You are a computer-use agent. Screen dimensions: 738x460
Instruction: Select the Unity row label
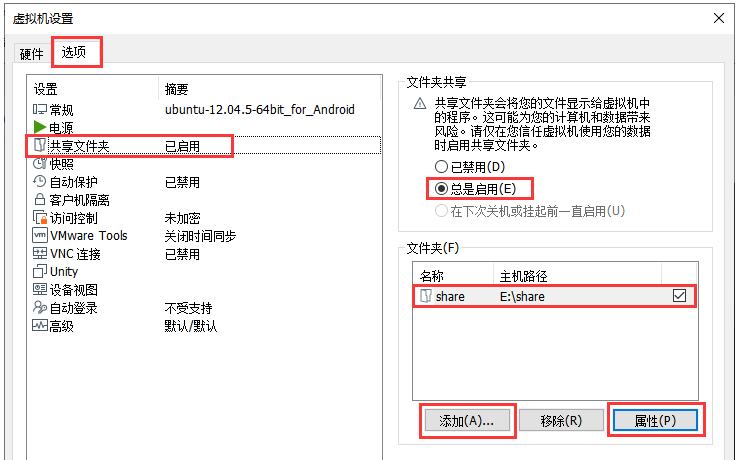(x=64, y=272)
